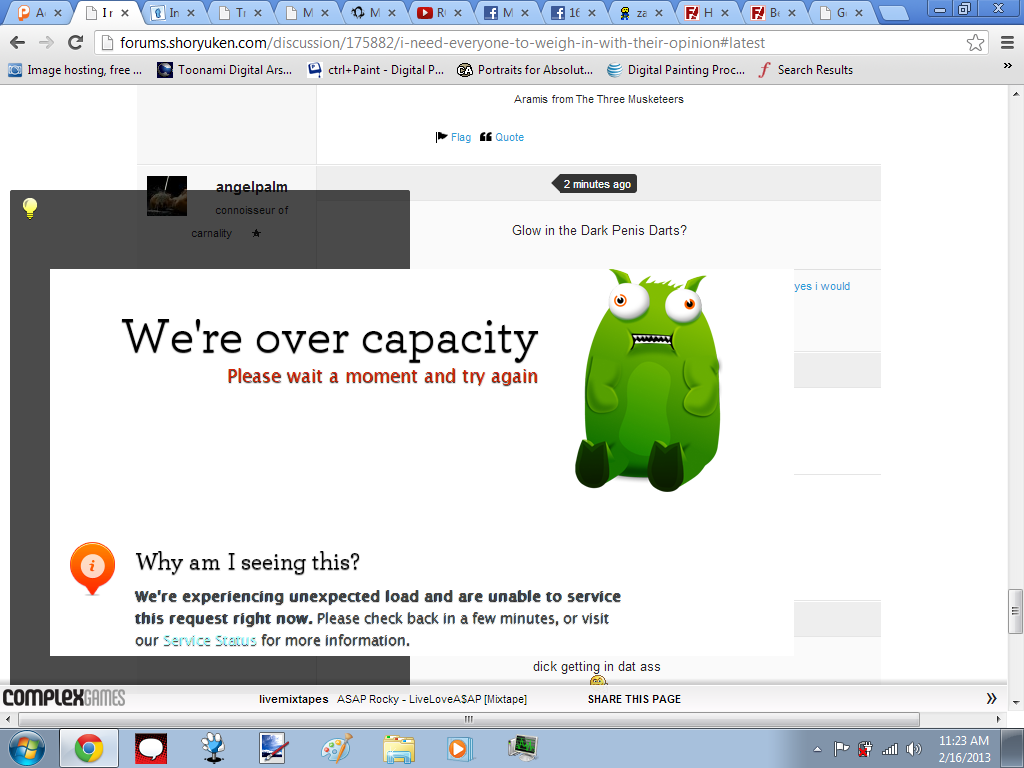
Task: Reload the page with the refresh icon
Action: [x=76, y=43]
